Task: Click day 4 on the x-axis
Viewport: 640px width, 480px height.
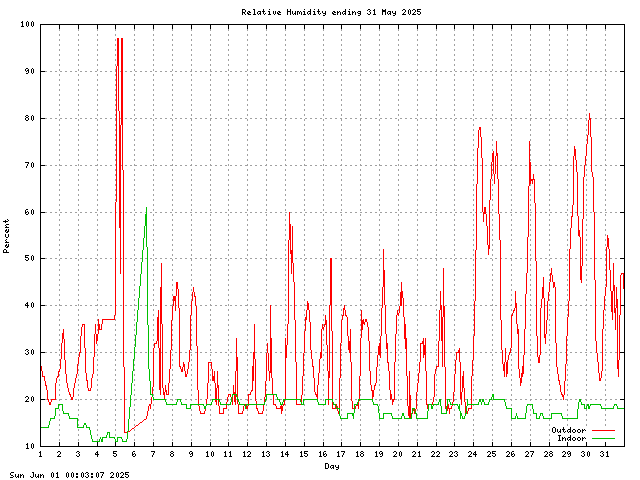Action: [x=97, y=454]
